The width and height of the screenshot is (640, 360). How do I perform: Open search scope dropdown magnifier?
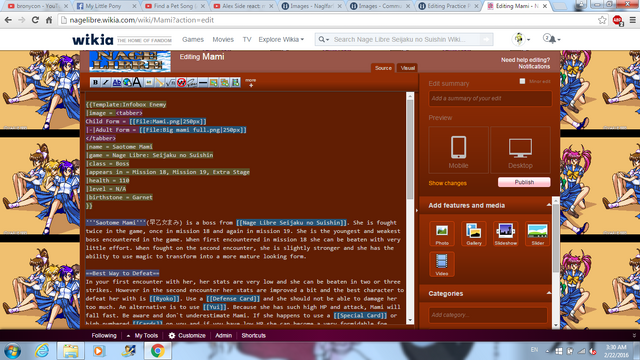(x=323, y=40)
